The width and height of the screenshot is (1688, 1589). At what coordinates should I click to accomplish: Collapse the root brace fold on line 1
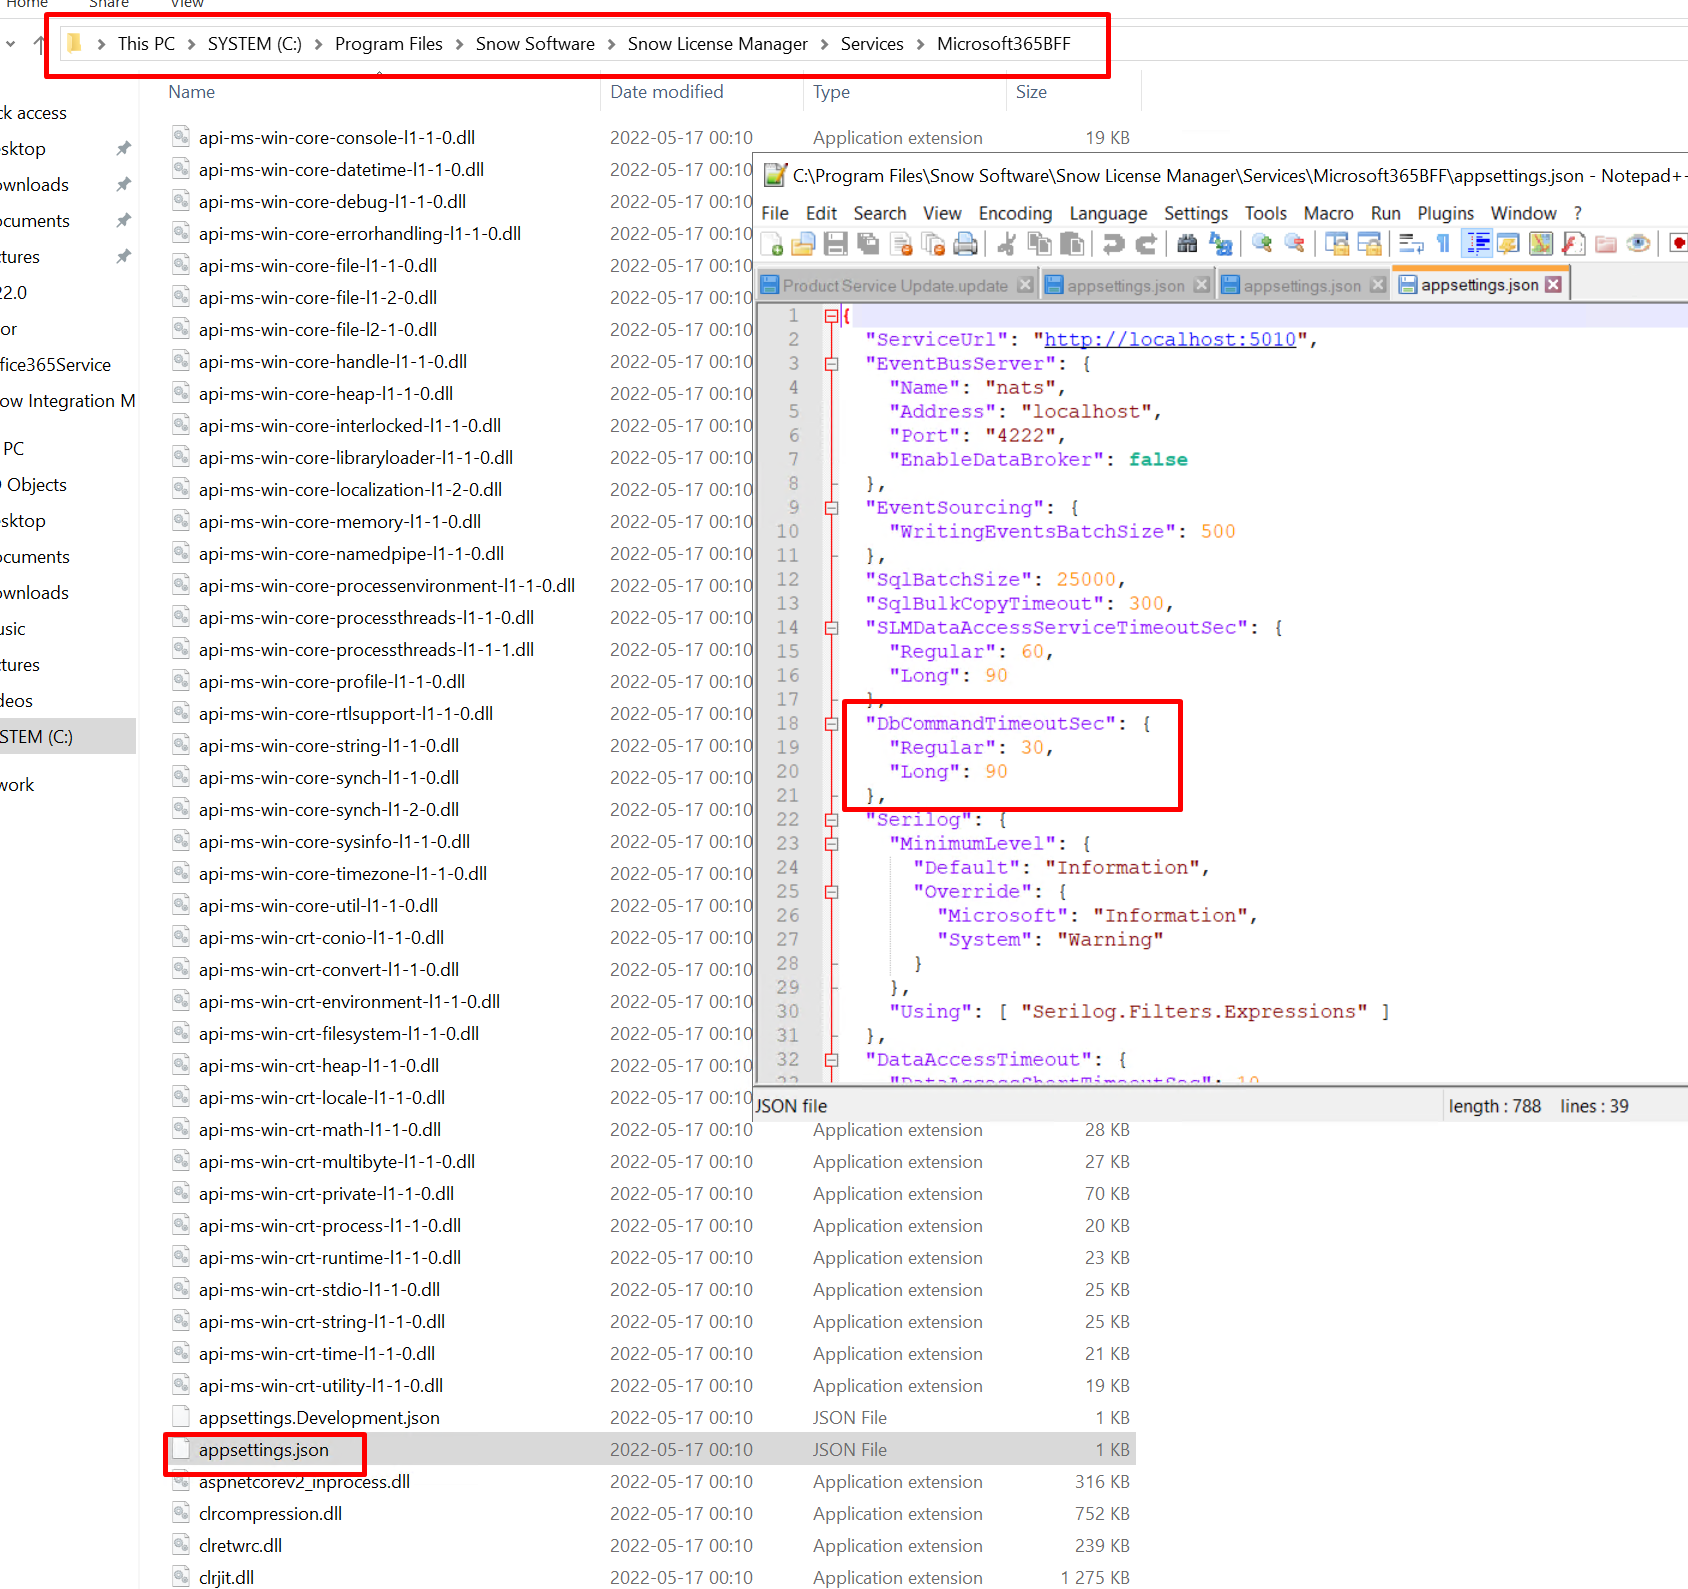pos(831,316)
